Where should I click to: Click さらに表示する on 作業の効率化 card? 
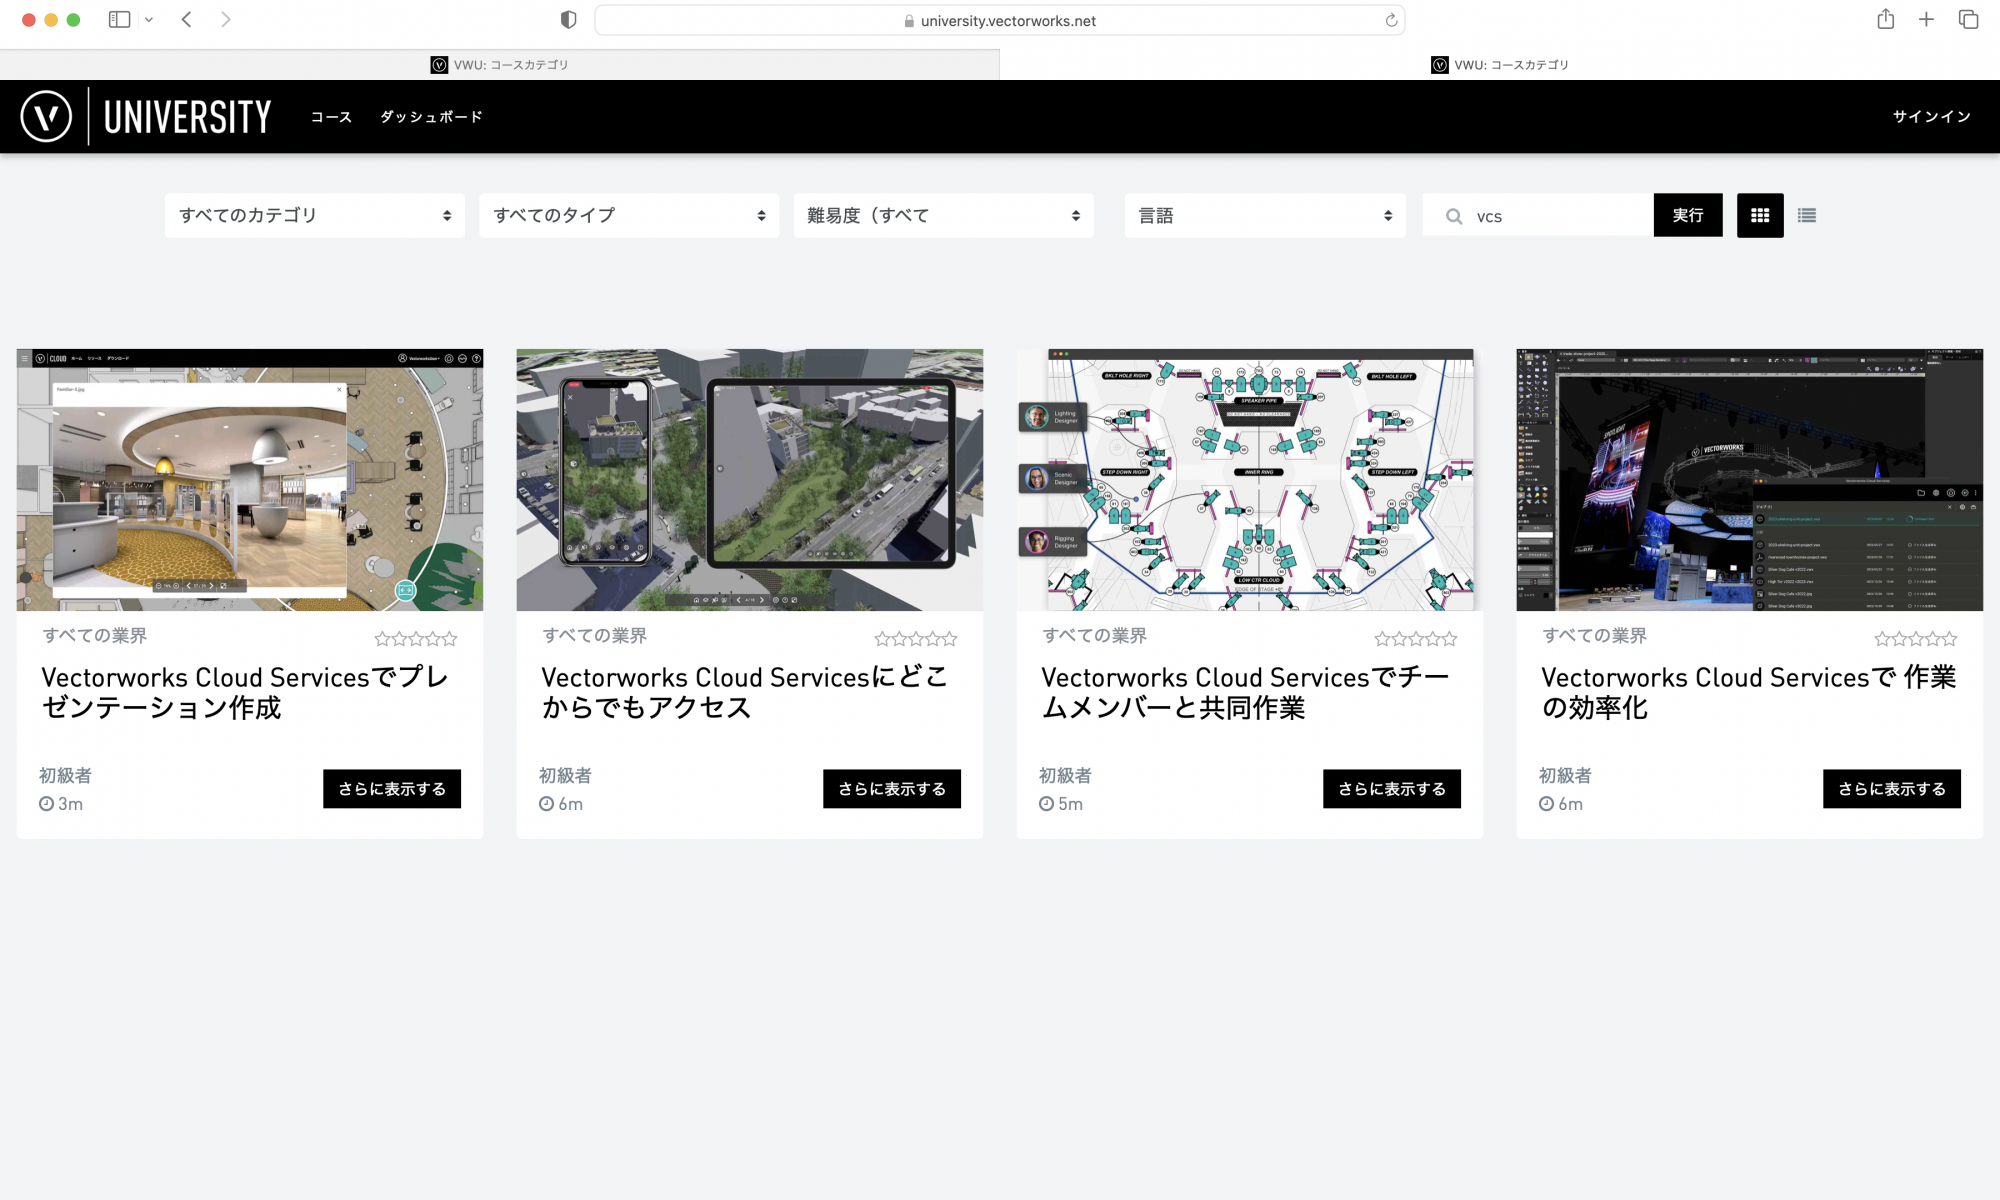1892,789
